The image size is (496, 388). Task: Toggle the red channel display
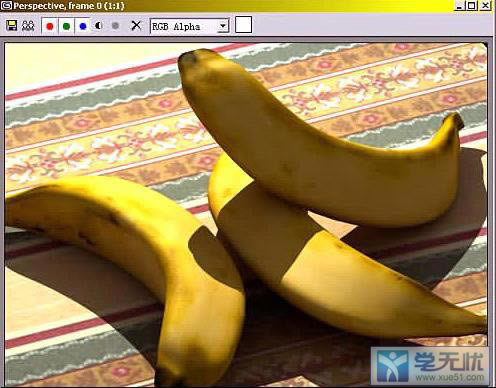[x=50, y=26]
